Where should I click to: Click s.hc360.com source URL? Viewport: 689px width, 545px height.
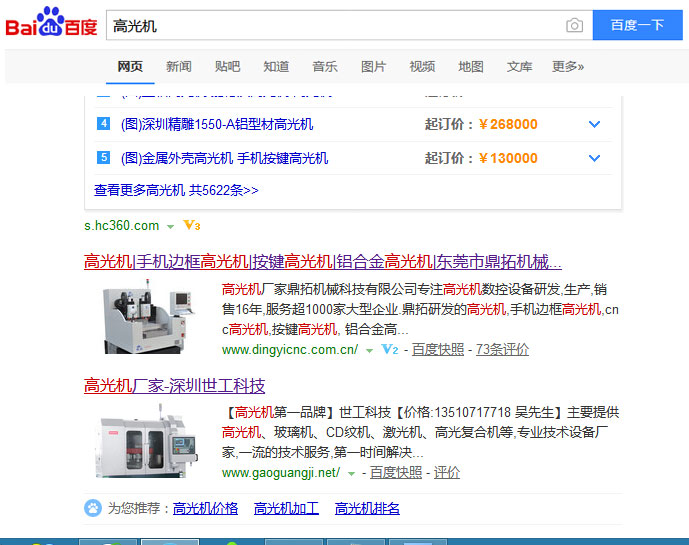[x=122, y=226]
